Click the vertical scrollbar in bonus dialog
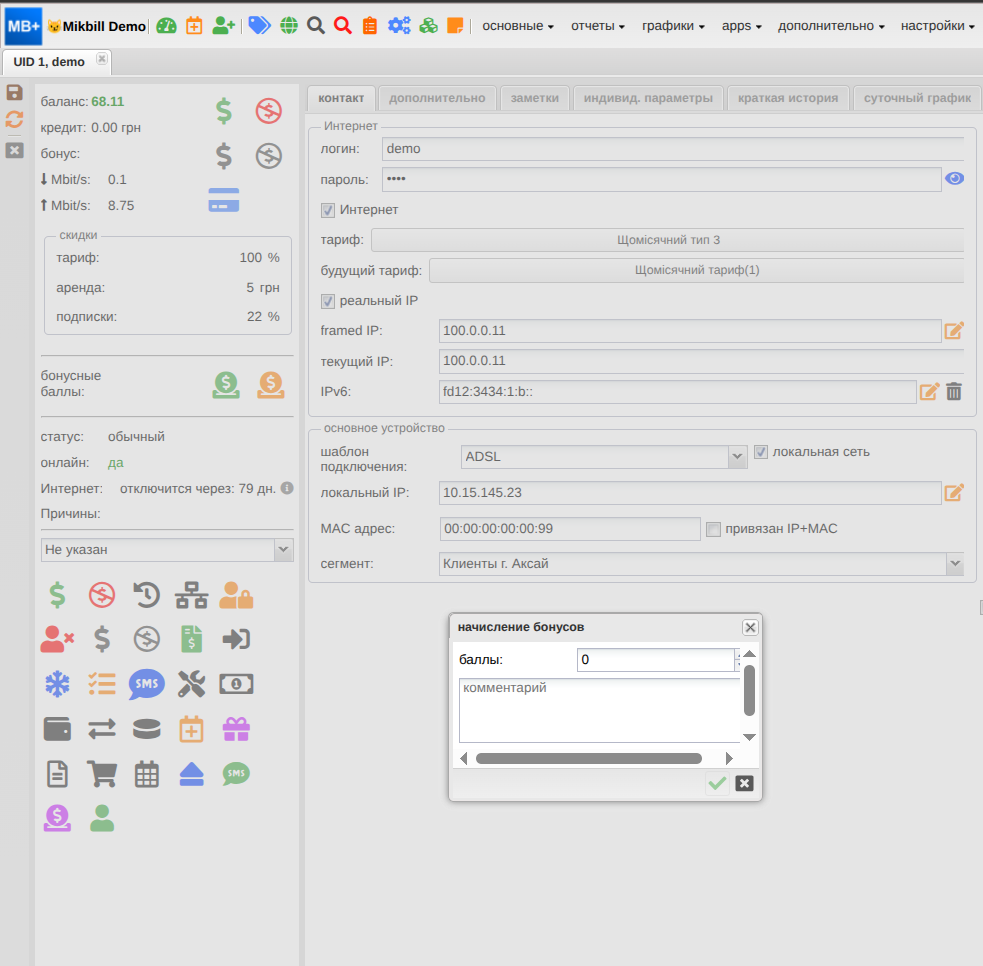Image resolution: width=983 pixels, height=966 pixels. click(x=749, y=690)
